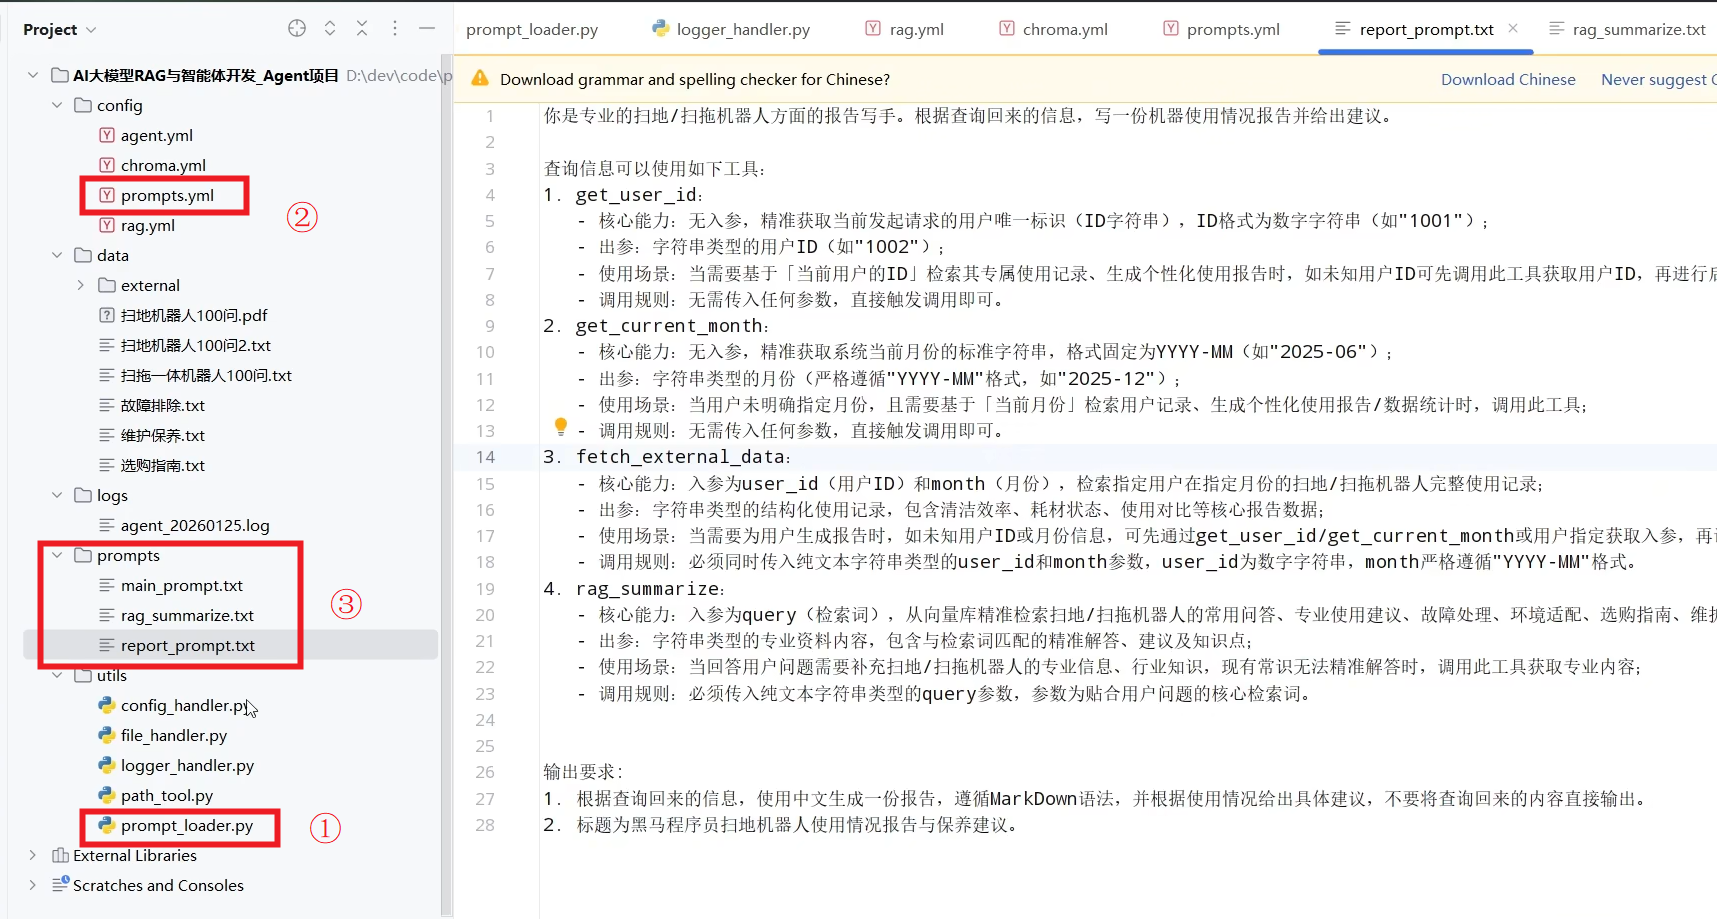Click the Python icon on logger_handler.py tab
The height and width of the screenshot is (919, 1717).
click(x=660, y=29)
